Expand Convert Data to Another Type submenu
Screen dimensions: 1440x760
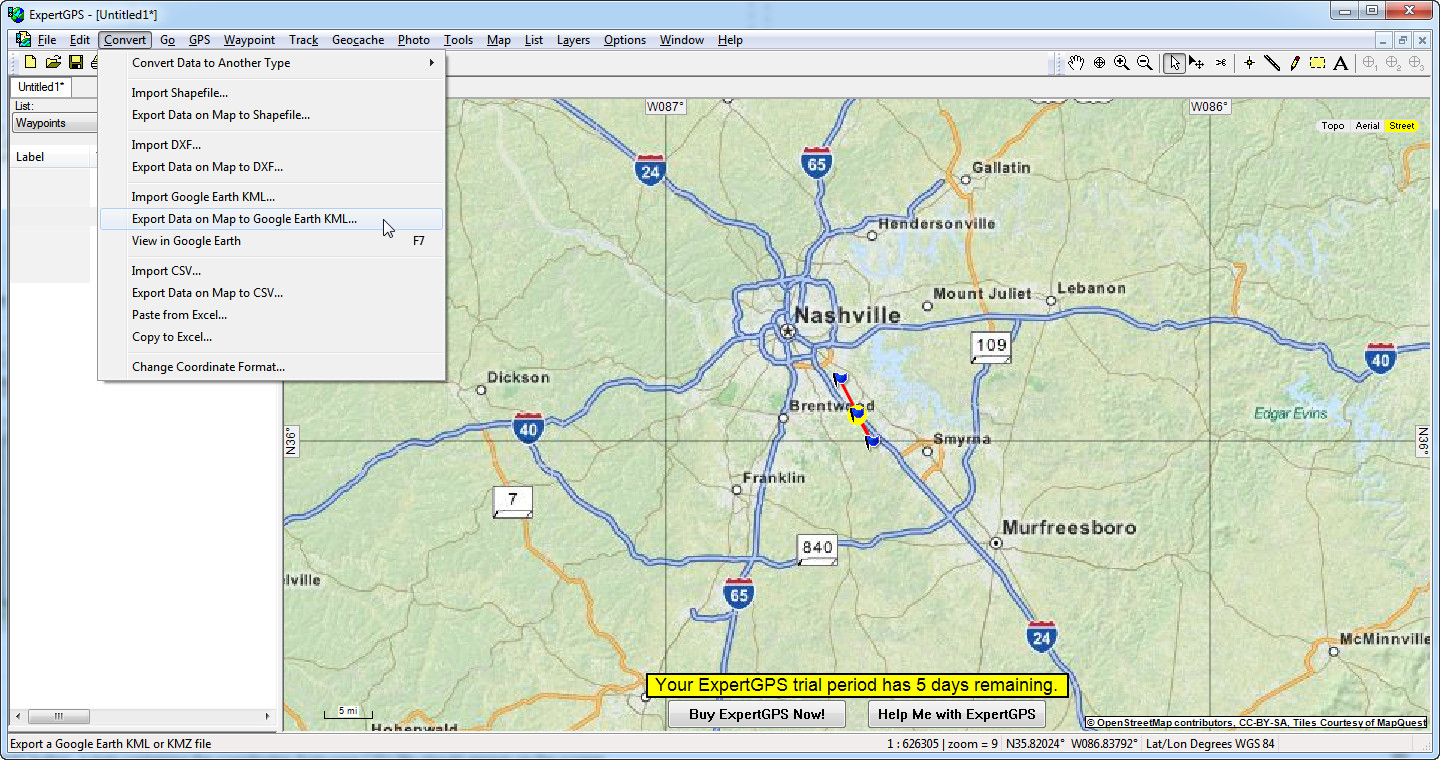tap(271, 63)
